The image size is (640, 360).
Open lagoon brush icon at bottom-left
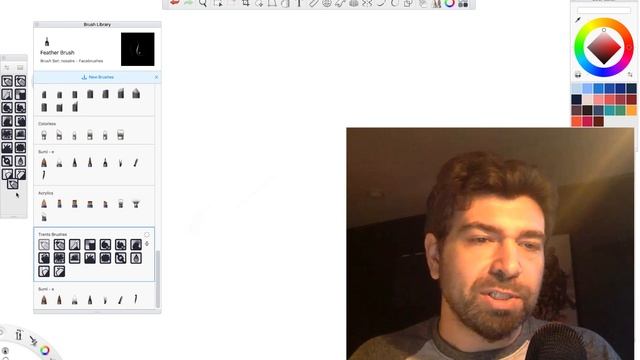tap(33, 340)
